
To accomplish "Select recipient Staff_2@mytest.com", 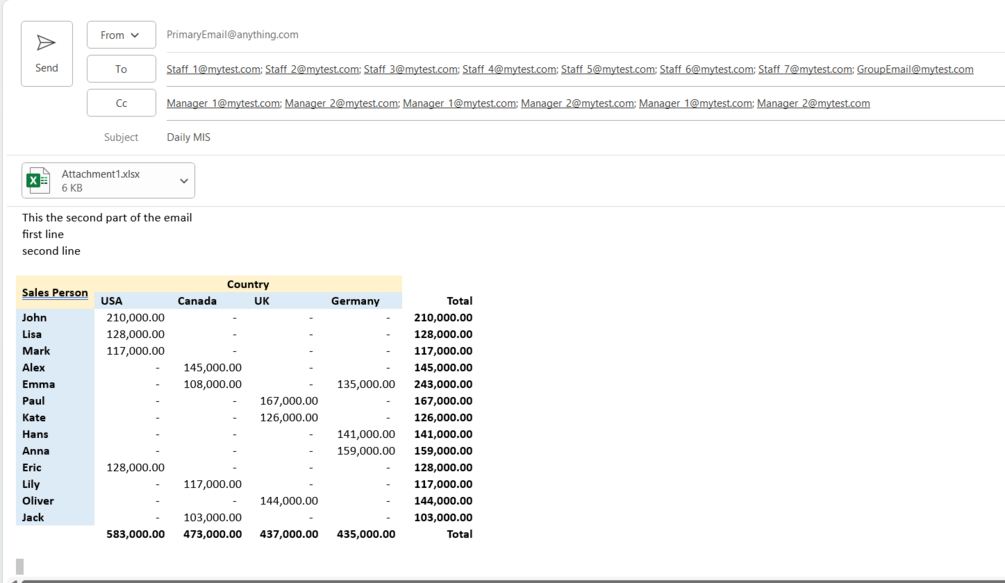I will 312,69.
